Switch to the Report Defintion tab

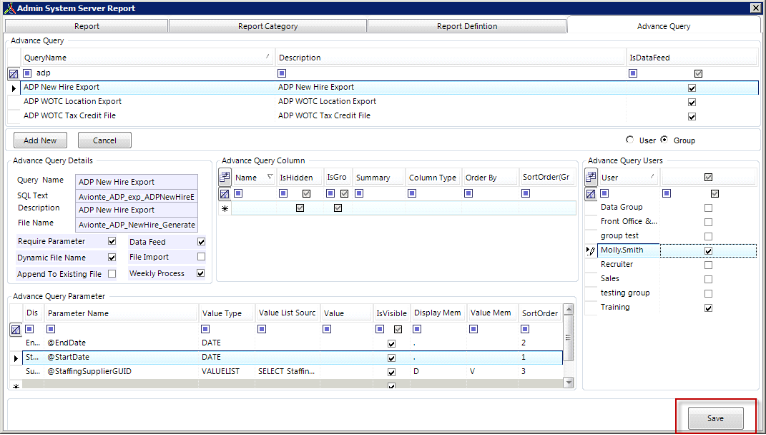pyautogui.click(x=467, y=26)
